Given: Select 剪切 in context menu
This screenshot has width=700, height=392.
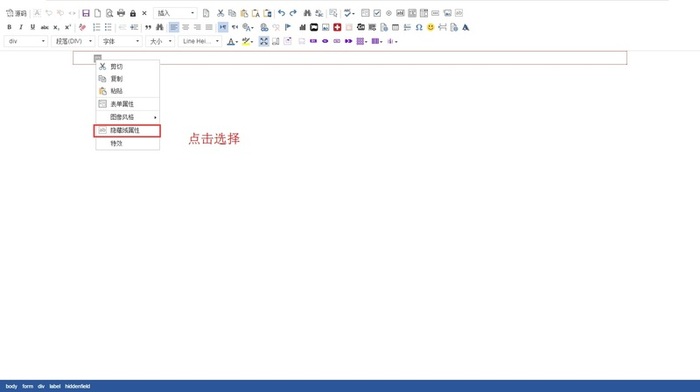Looking at the screenshot, I should point(128,67).
